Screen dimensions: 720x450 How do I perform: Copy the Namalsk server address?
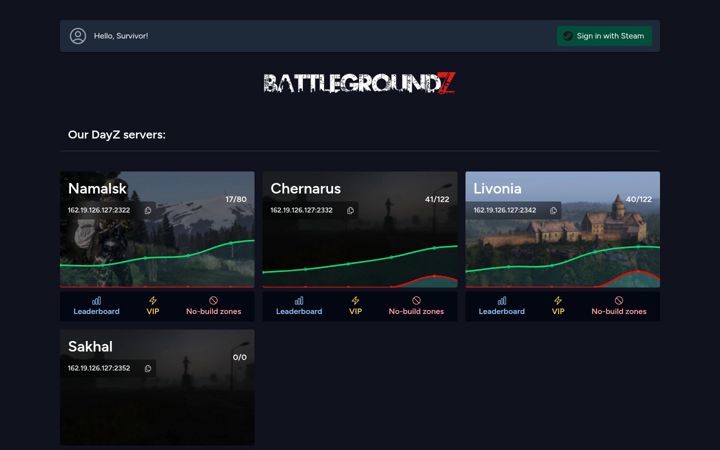[148, 210]
